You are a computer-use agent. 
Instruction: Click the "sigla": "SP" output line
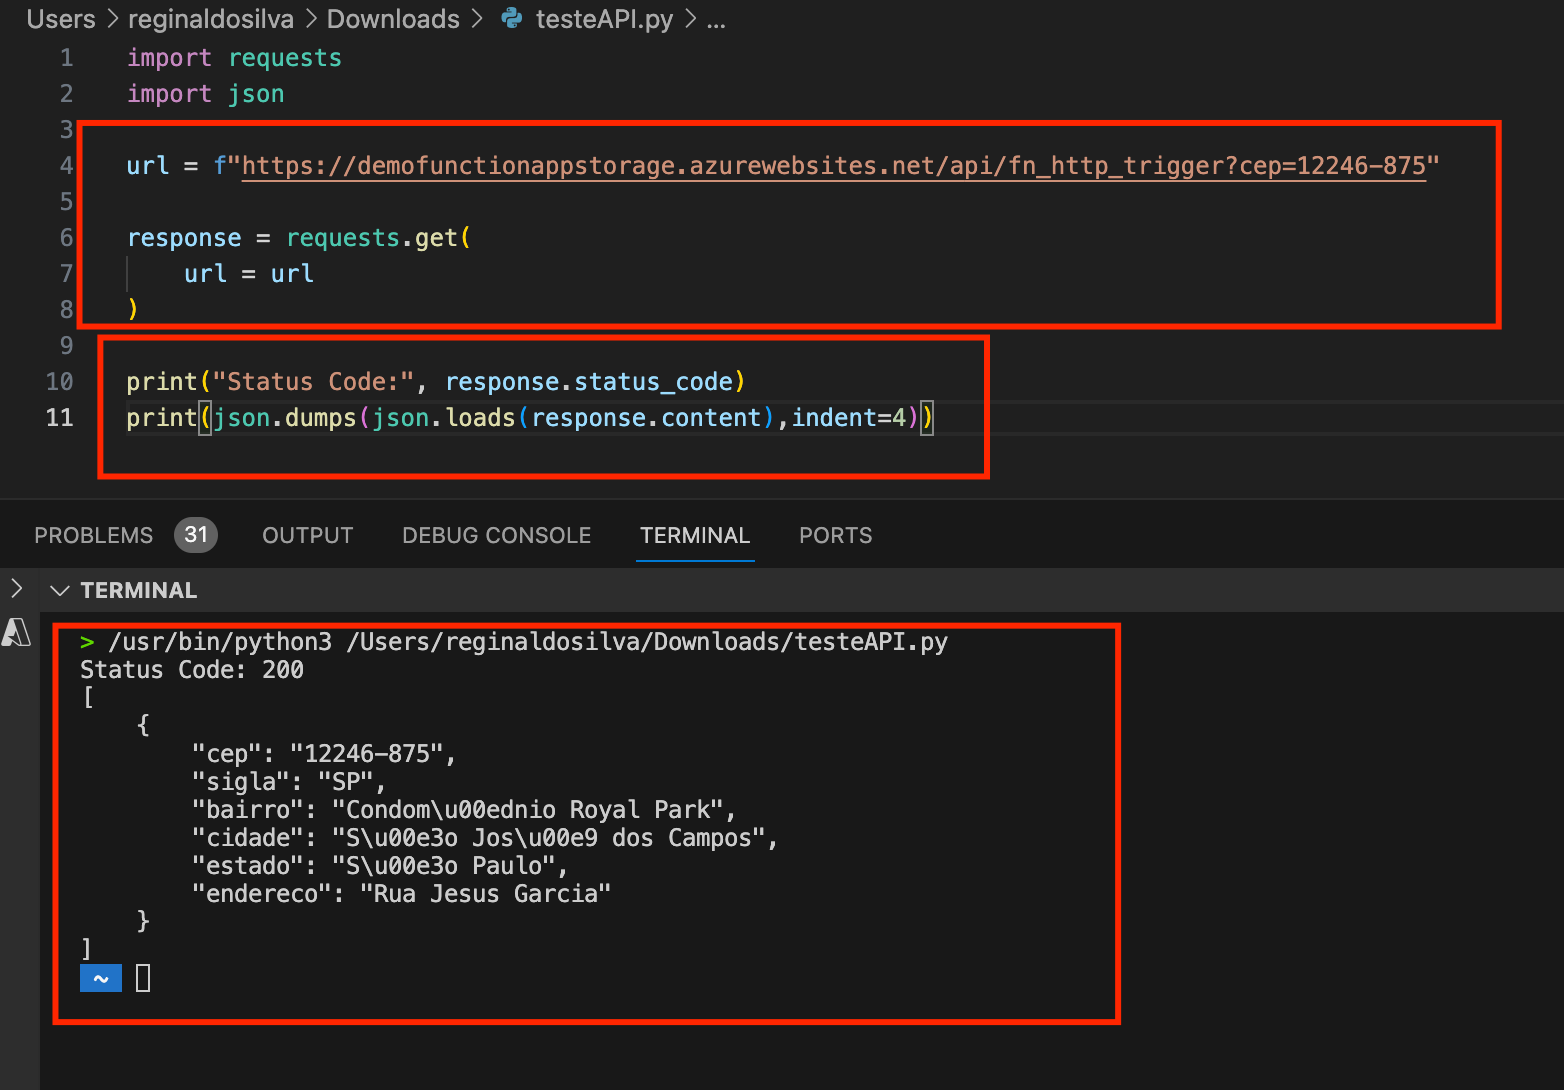pyautogui.click(x=288, y=782)
